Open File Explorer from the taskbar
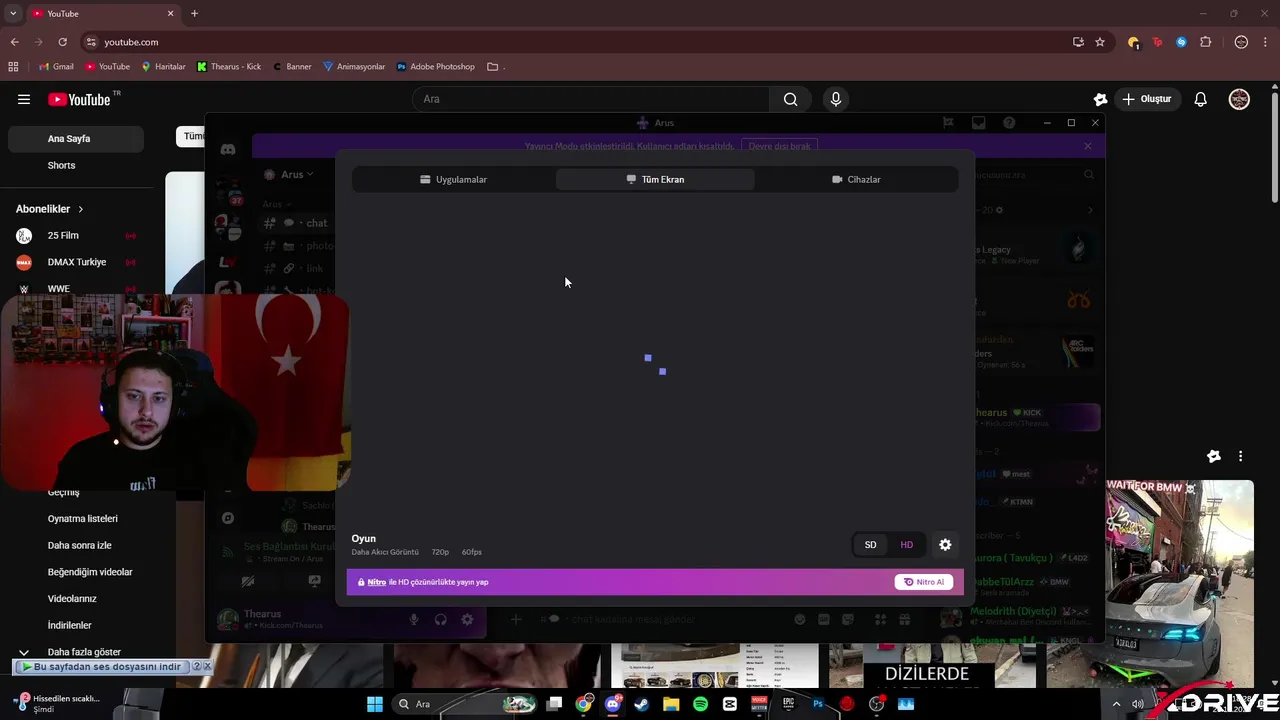 (671, 704)
